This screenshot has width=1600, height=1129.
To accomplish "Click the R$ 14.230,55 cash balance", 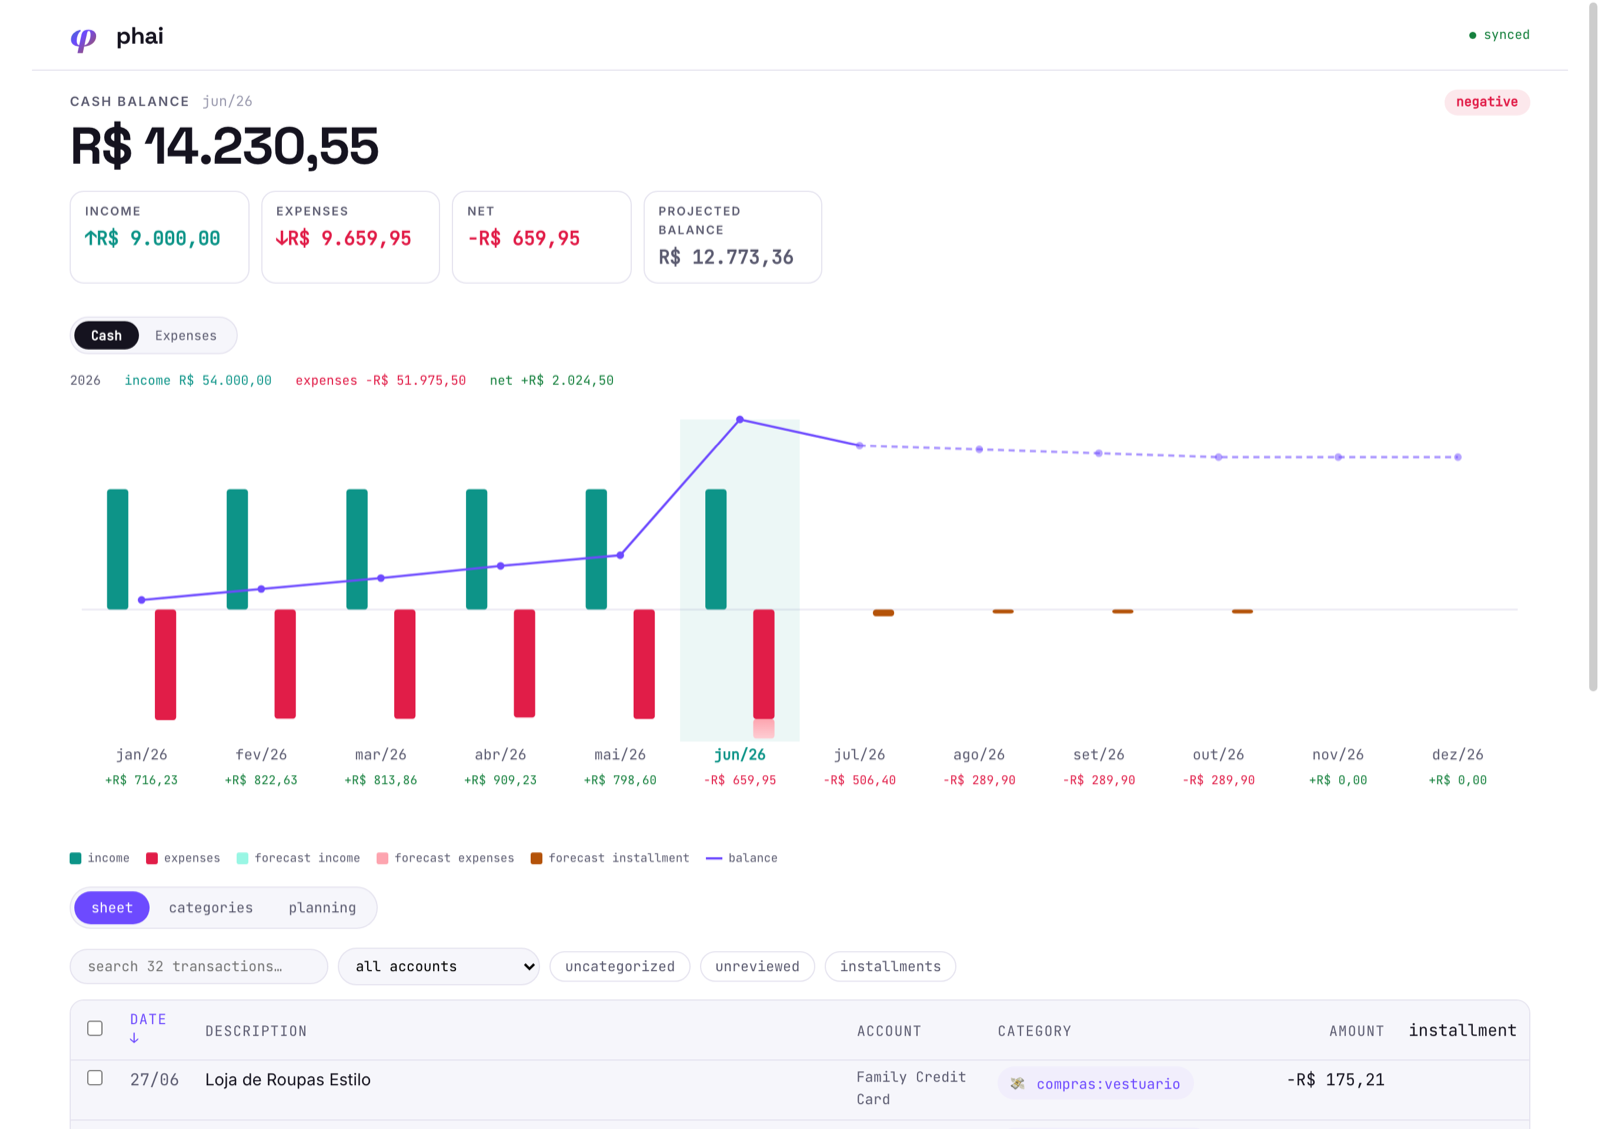I will tap(224, 146).
